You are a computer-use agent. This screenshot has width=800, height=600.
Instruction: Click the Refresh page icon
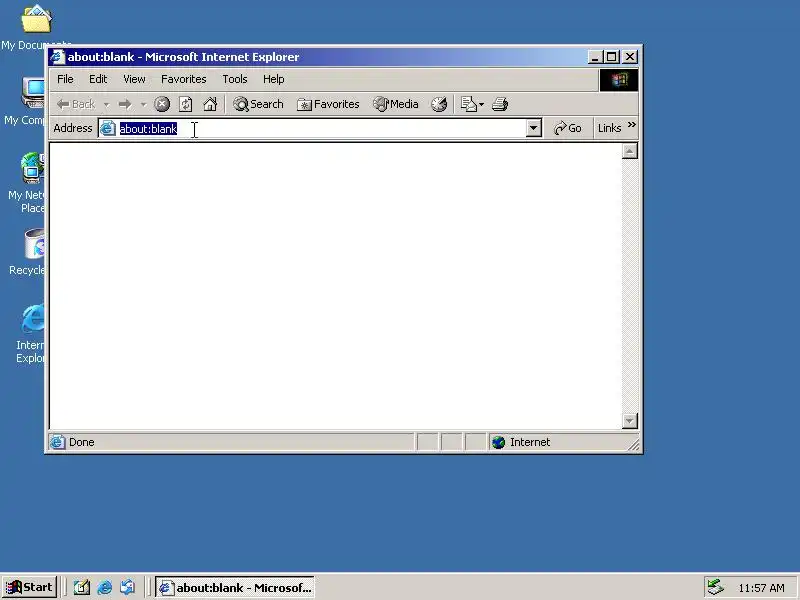pos(186,104)
